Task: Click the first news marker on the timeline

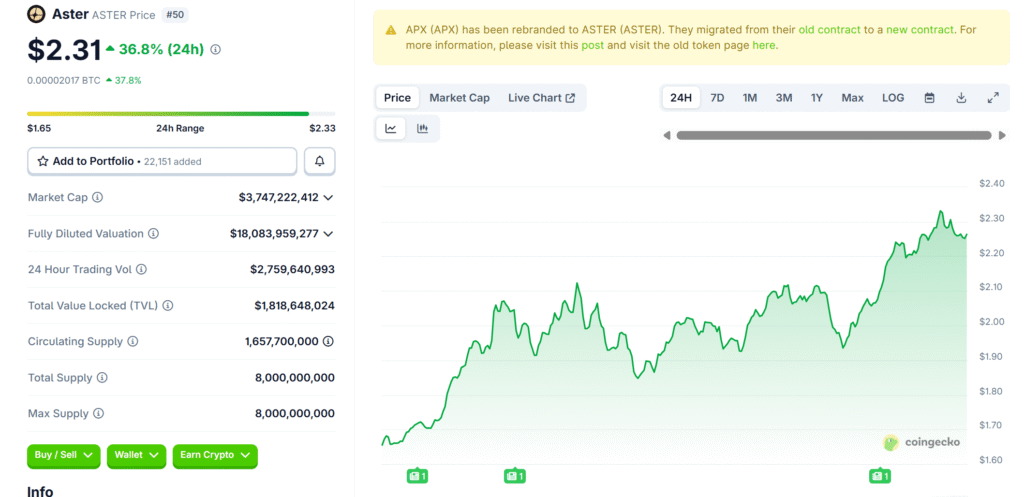Action: pos(417,476)
